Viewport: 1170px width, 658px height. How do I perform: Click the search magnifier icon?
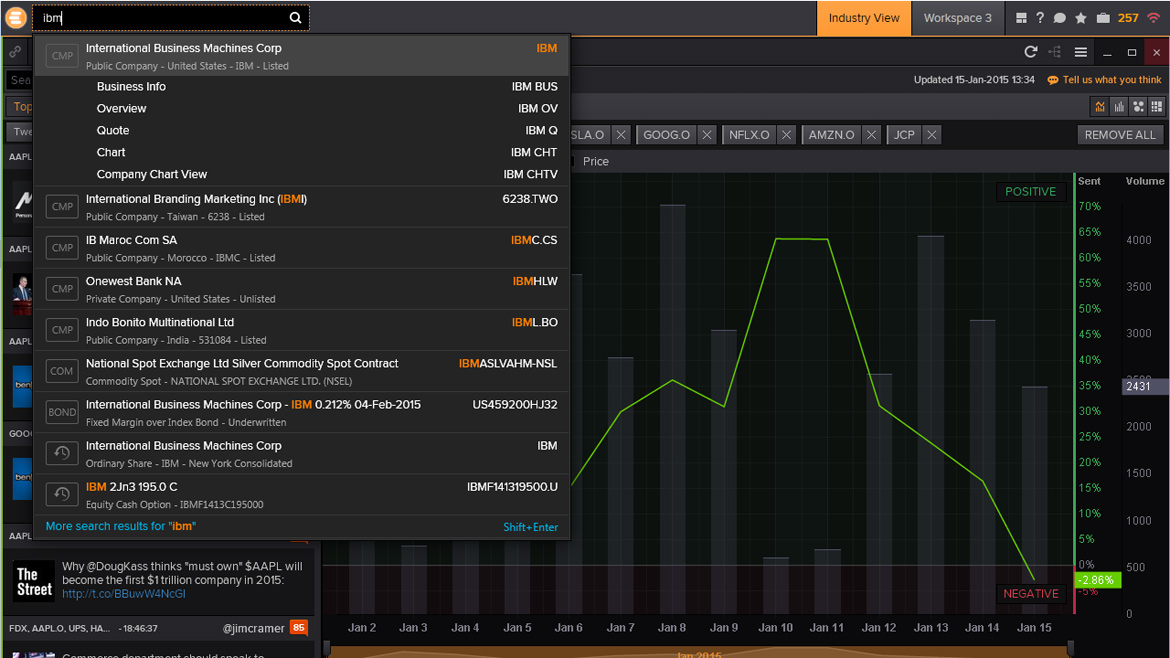(295, 18)
